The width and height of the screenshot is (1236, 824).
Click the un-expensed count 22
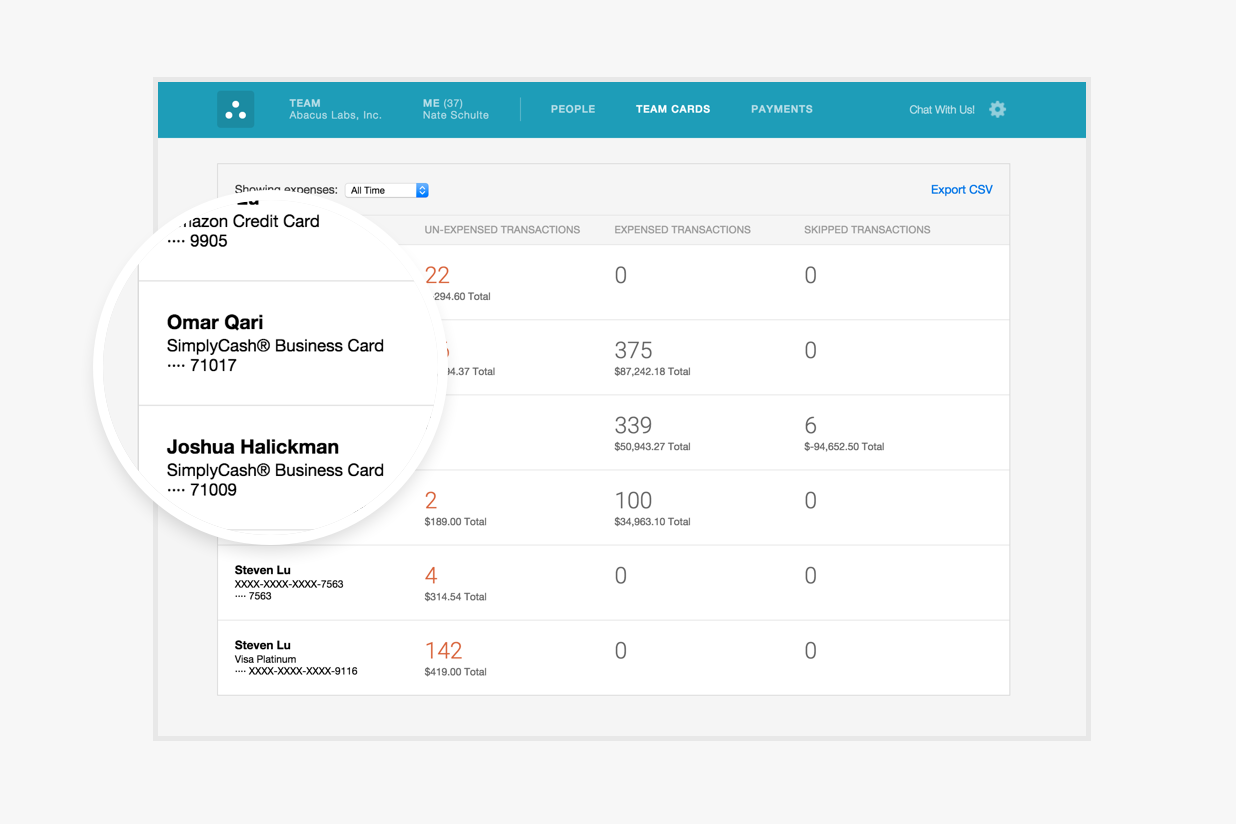[x=437, y=275]
